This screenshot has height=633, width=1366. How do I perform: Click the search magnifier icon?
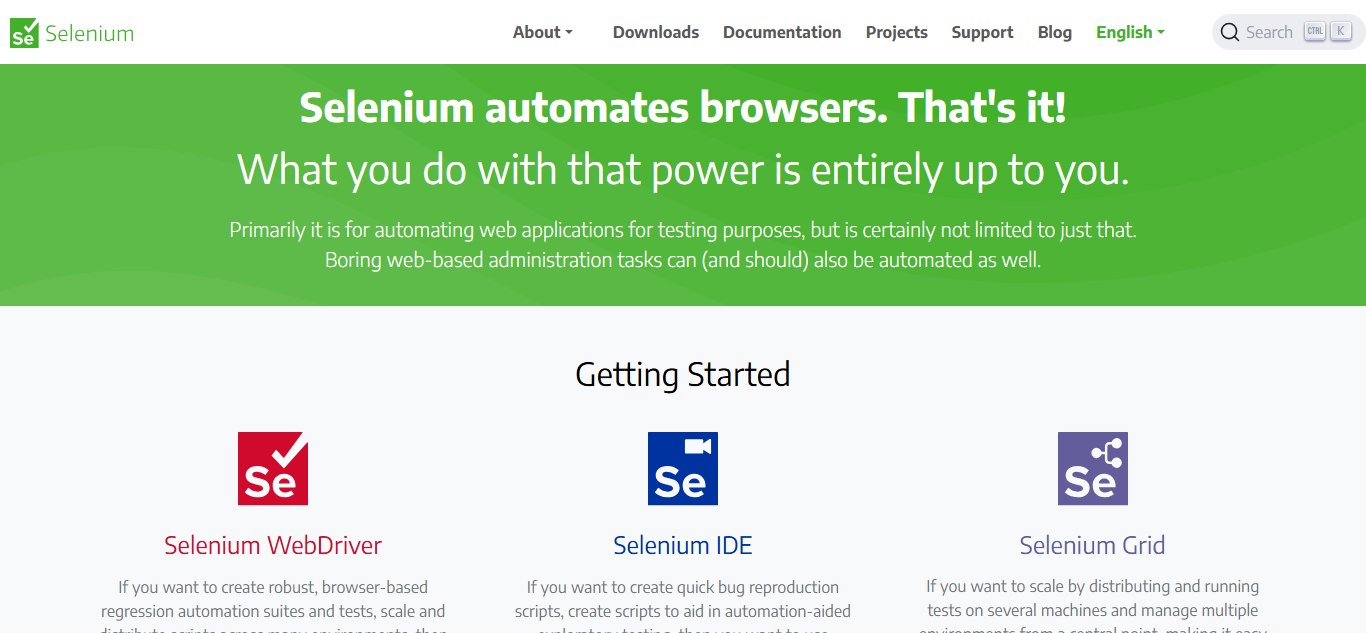(1229, 31)
